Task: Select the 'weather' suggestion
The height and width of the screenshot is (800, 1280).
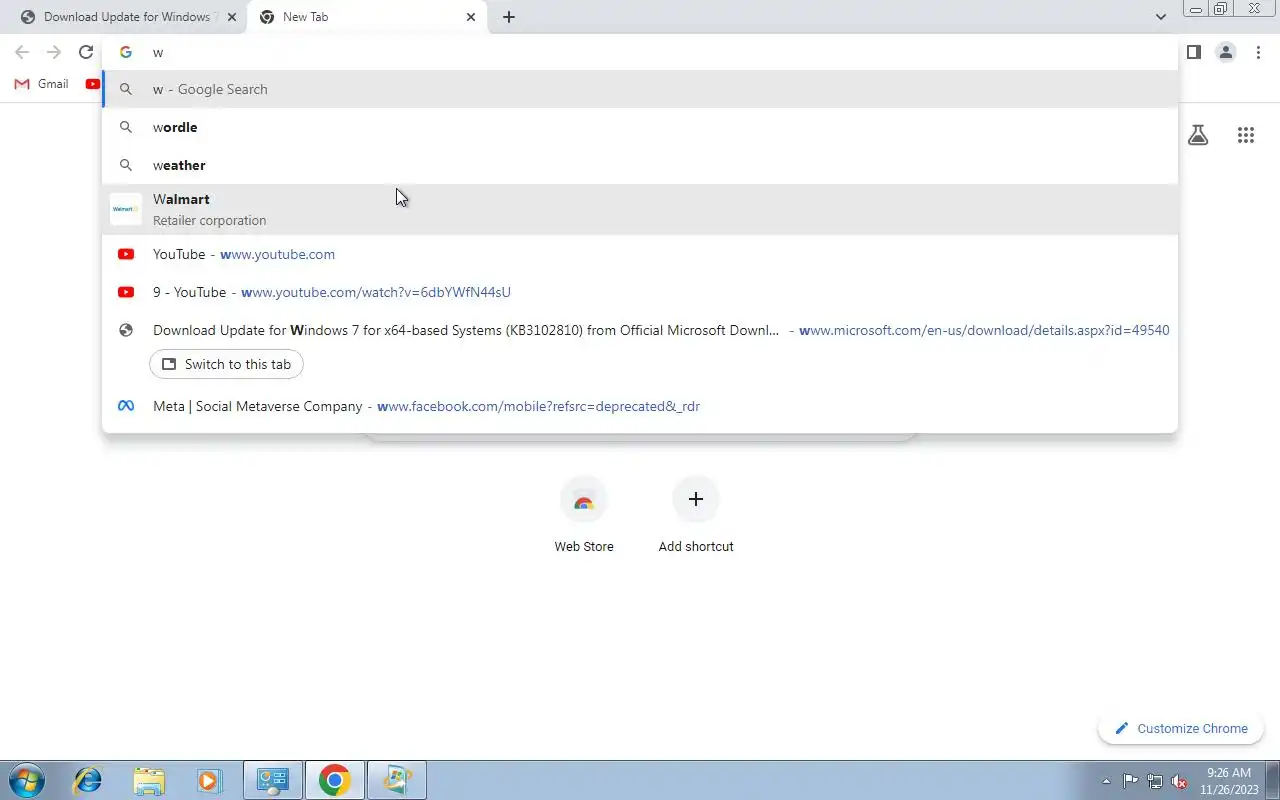Action: (x=640, y=165)
